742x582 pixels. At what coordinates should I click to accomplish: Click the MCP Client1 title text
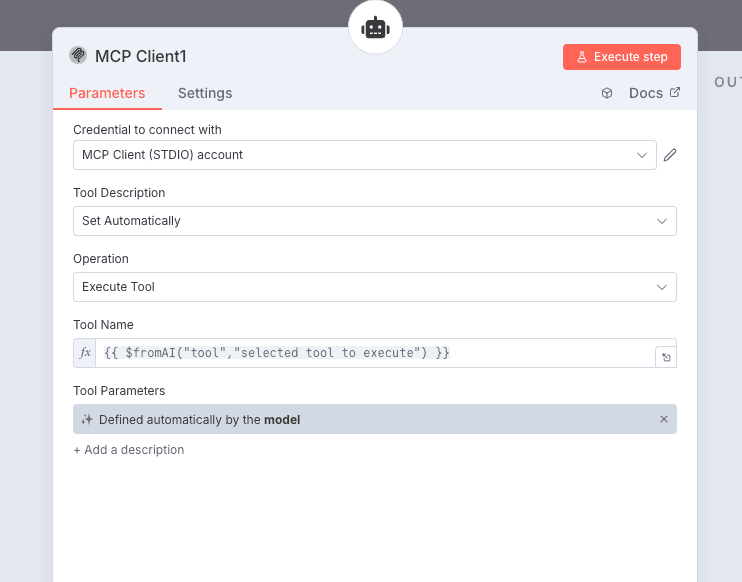(141, 56)
